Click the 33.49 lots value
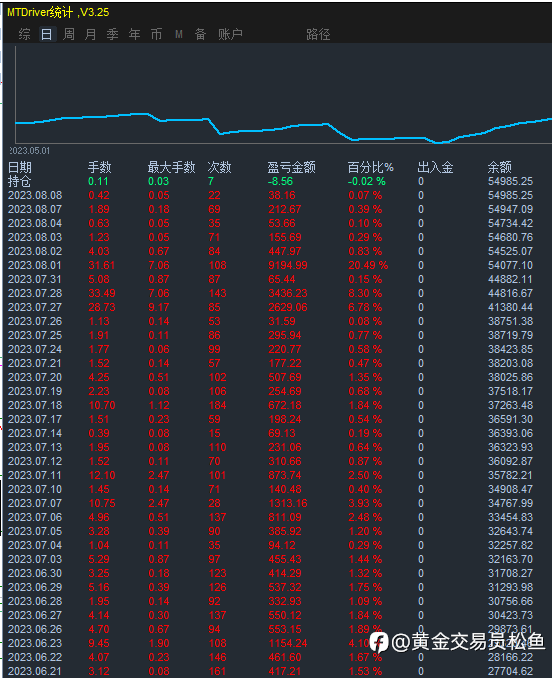This screenshot has height=678, width=552. pyautogui.click(x=102, y=293)
